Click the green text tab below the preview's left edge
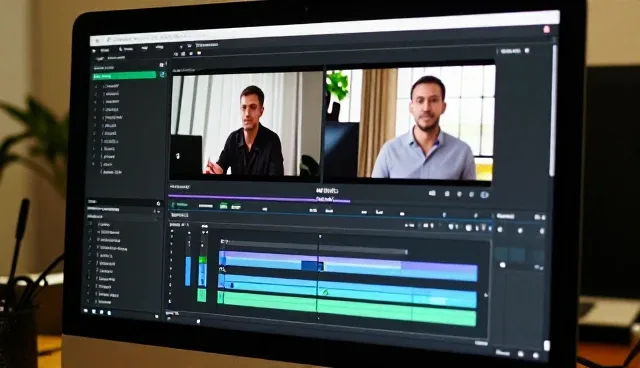Viewport: 640px width, 368px height. point(180,204)
